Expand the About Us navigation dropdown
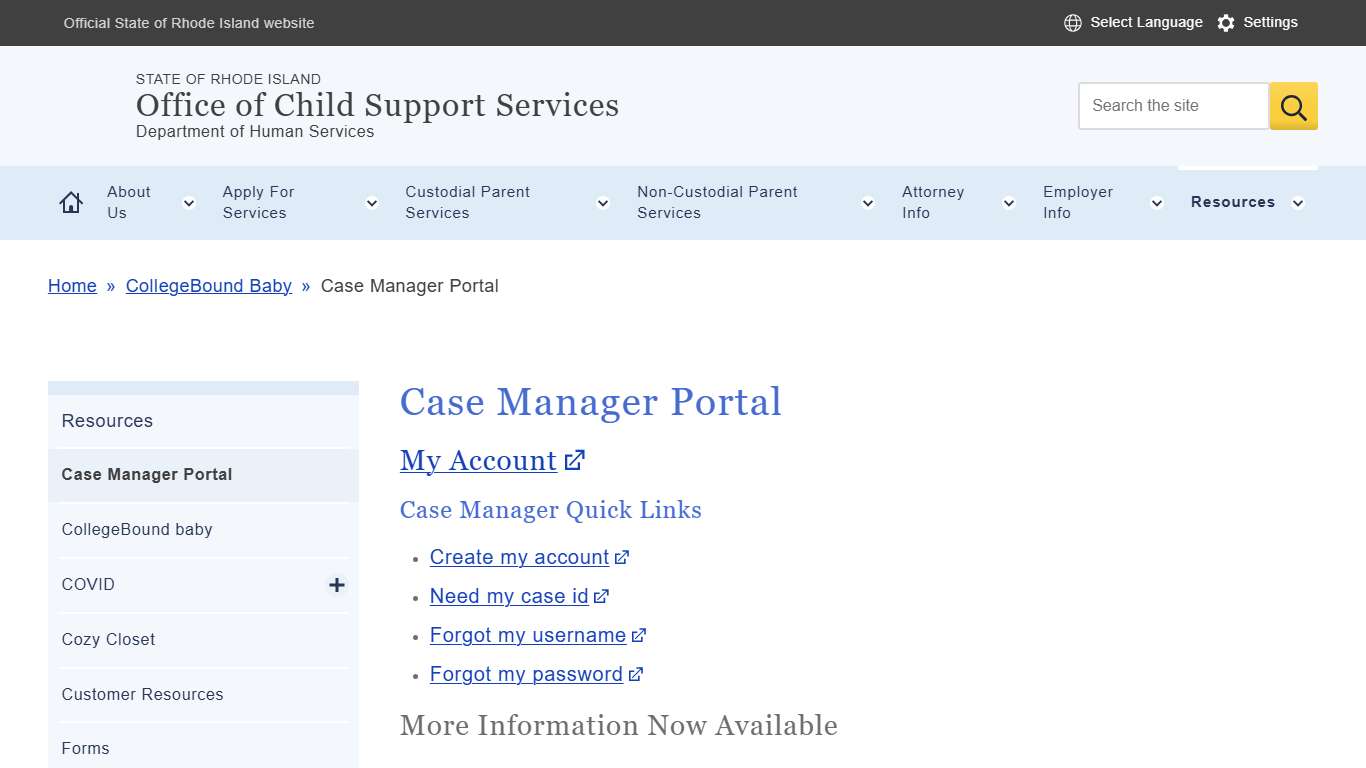Image resolution: width=1366 pixels, height=768 pixels. (188, 202)
